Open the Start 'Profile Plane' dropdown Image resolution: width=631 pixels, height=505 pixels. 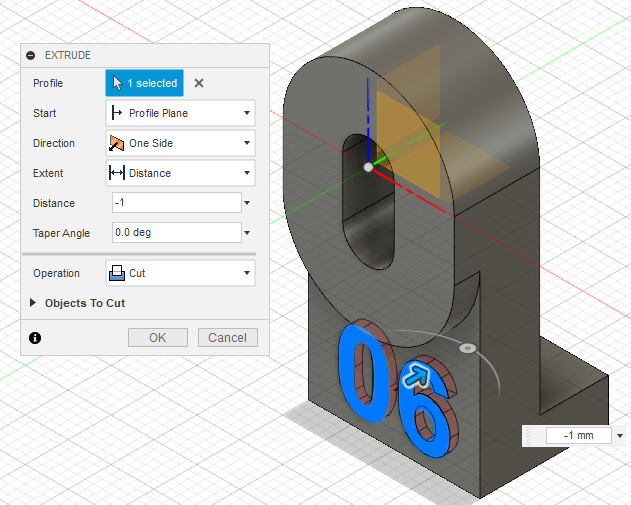(x=180, y=113)
